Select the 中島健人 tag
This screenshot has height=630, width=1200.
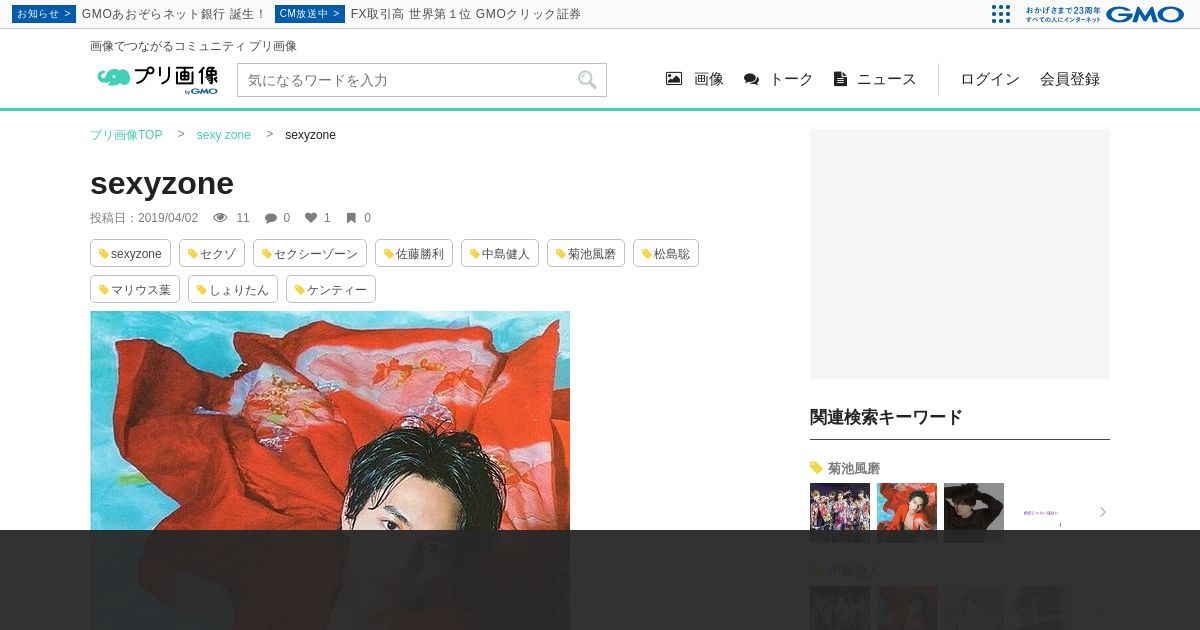pyautogui.click(x=500, y=253)
